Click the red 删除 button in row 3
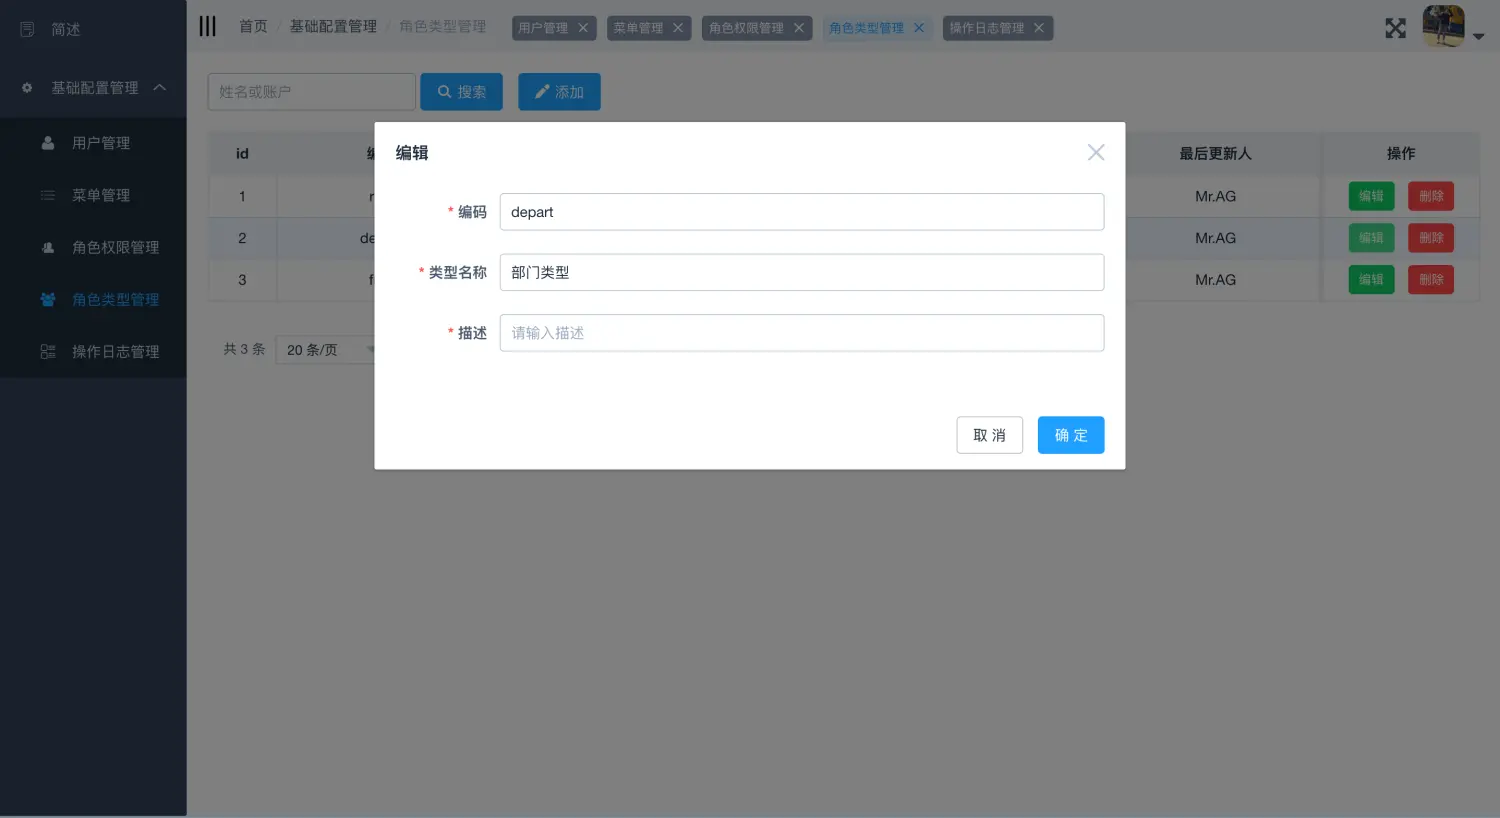 tap(1431, 280)
